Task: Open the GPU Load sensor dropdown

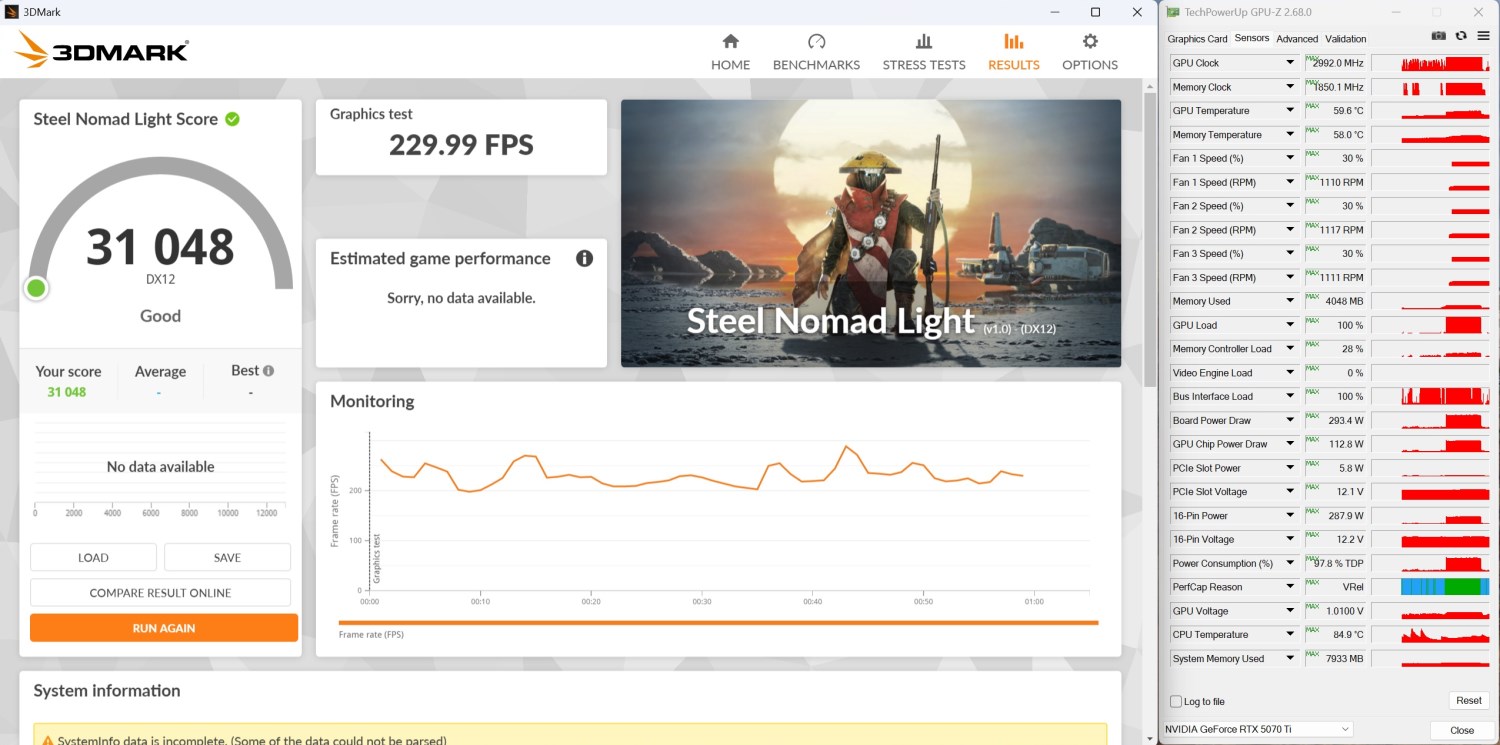Action: (1290, 325)
